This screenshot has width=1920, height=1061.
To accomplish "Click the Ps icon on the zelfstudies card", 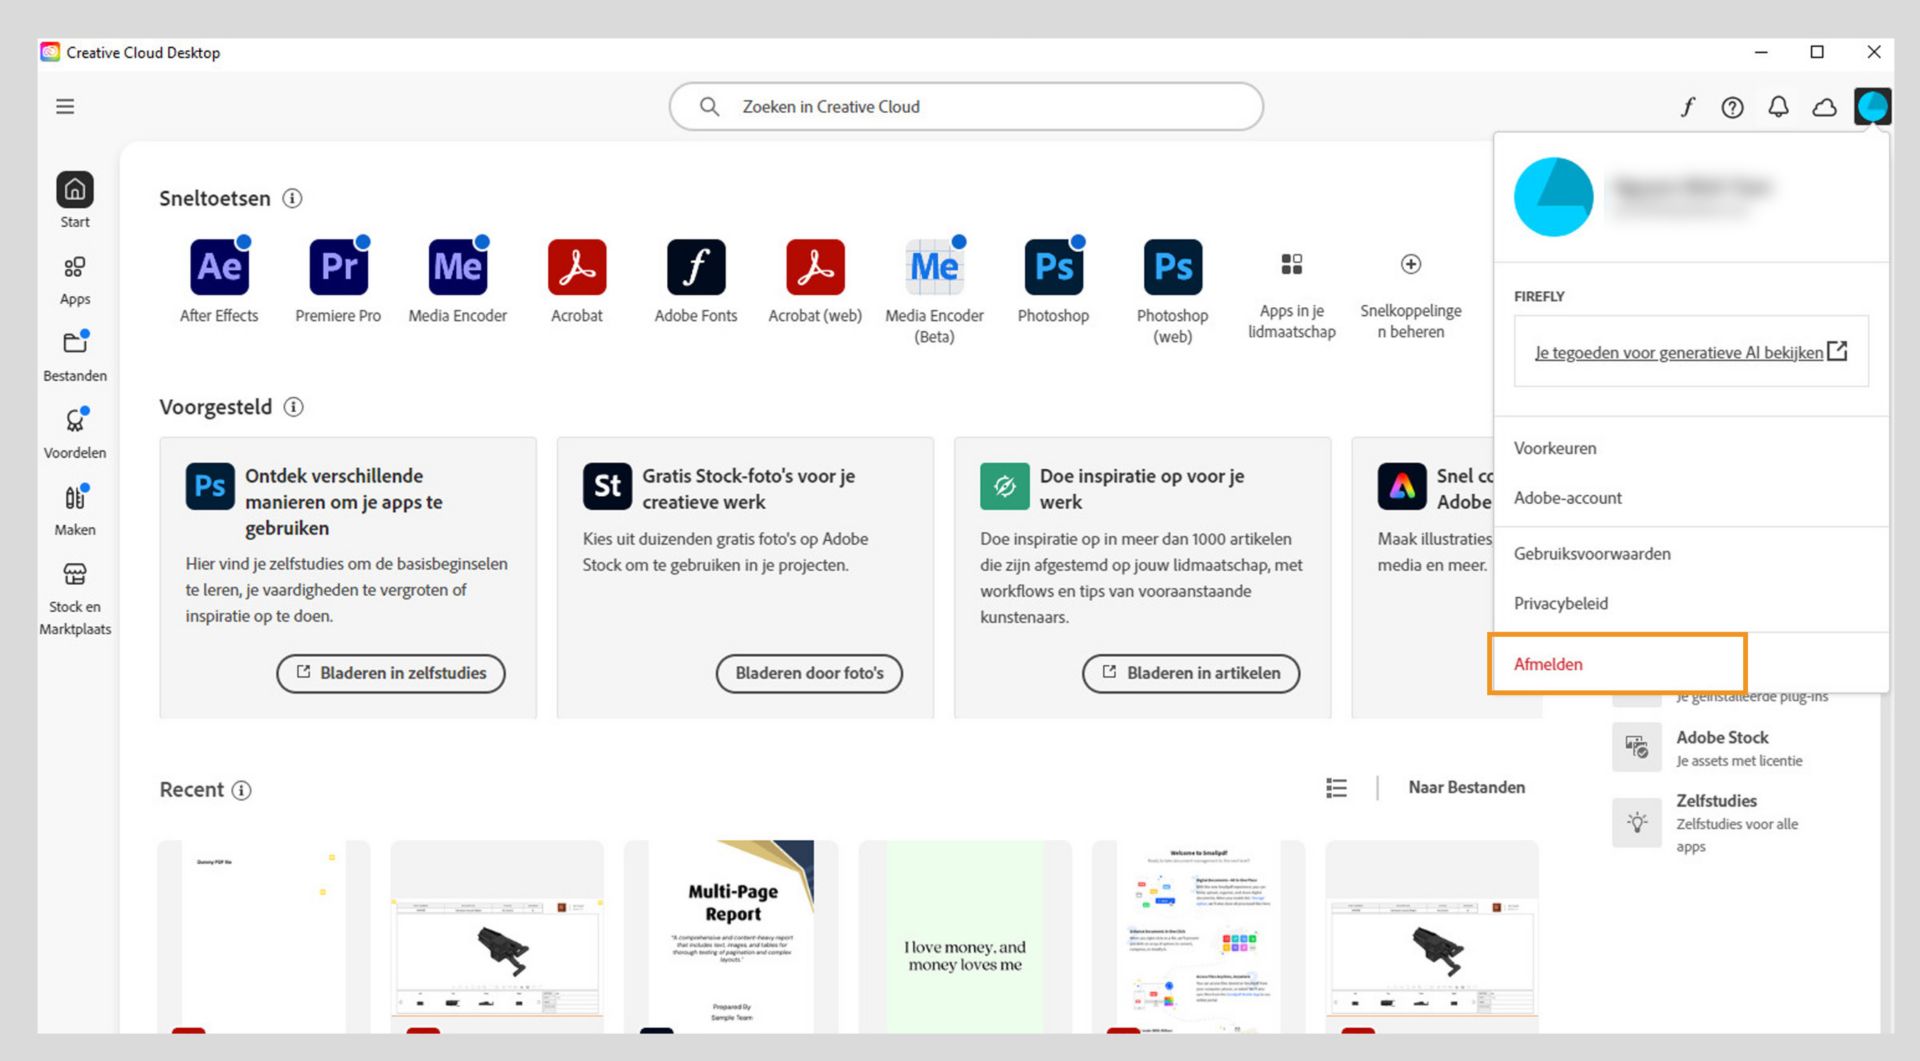I will point(210,487).
